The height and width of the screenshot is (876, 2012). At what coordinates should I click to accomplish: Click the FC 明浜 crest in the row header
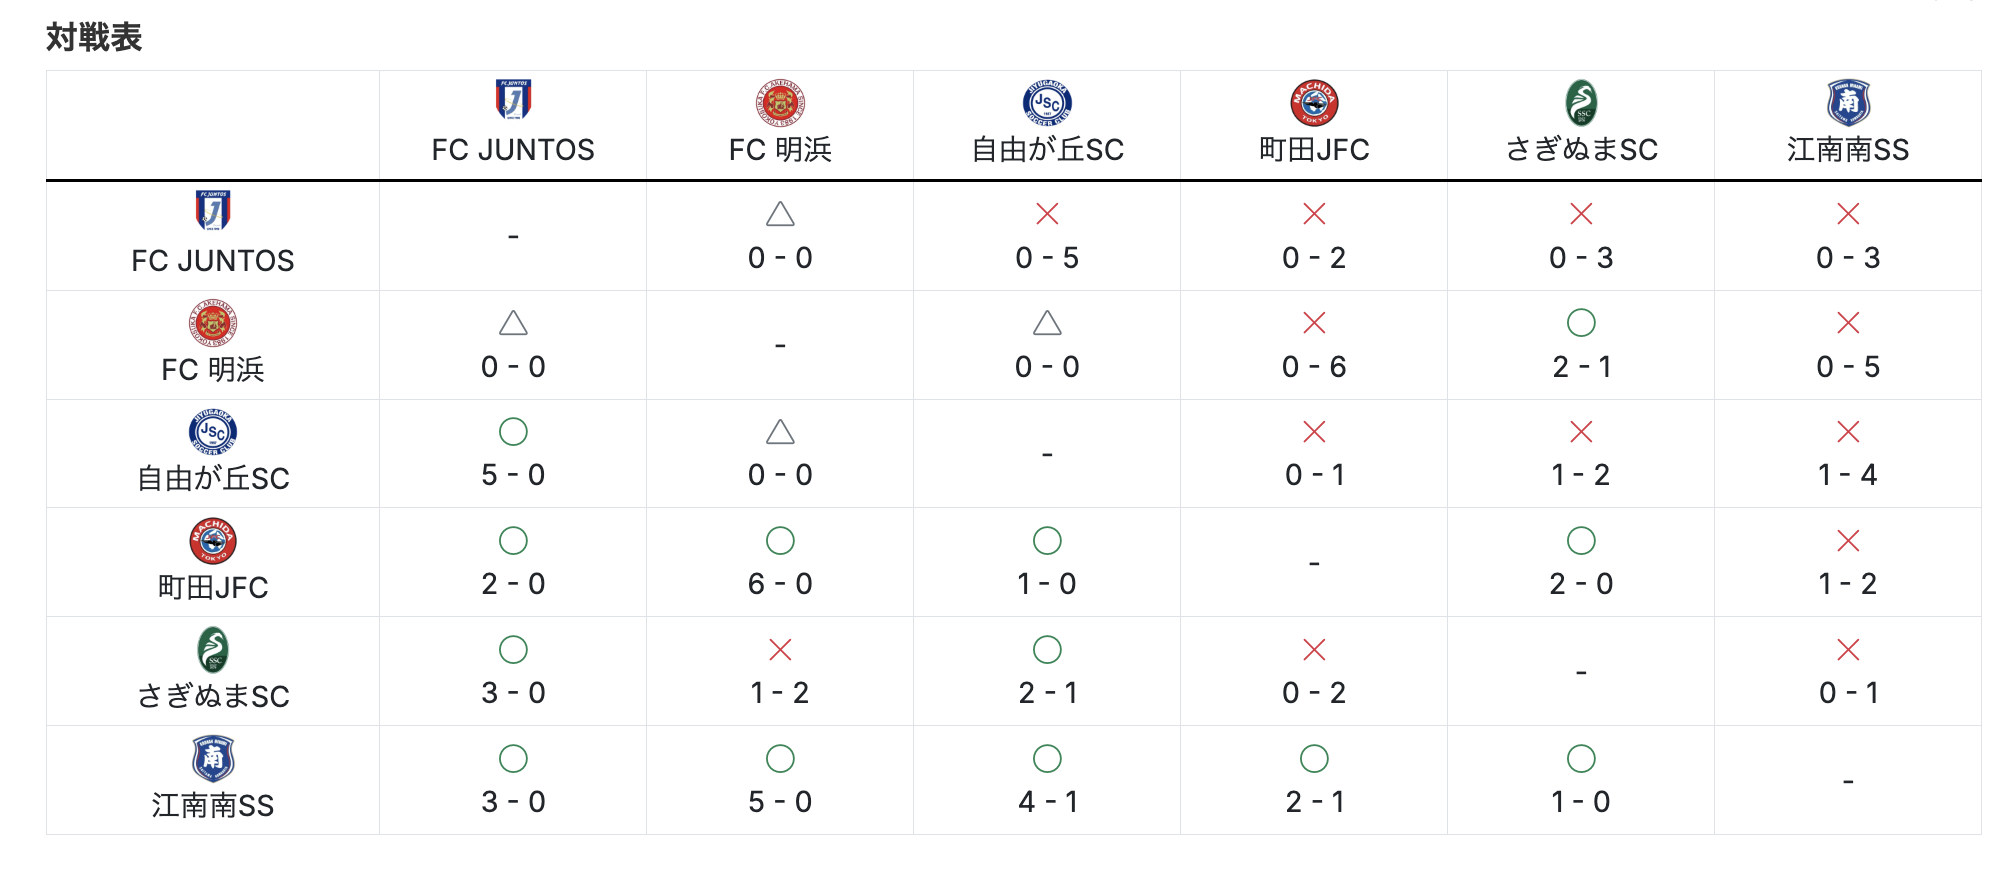point(213,323)
